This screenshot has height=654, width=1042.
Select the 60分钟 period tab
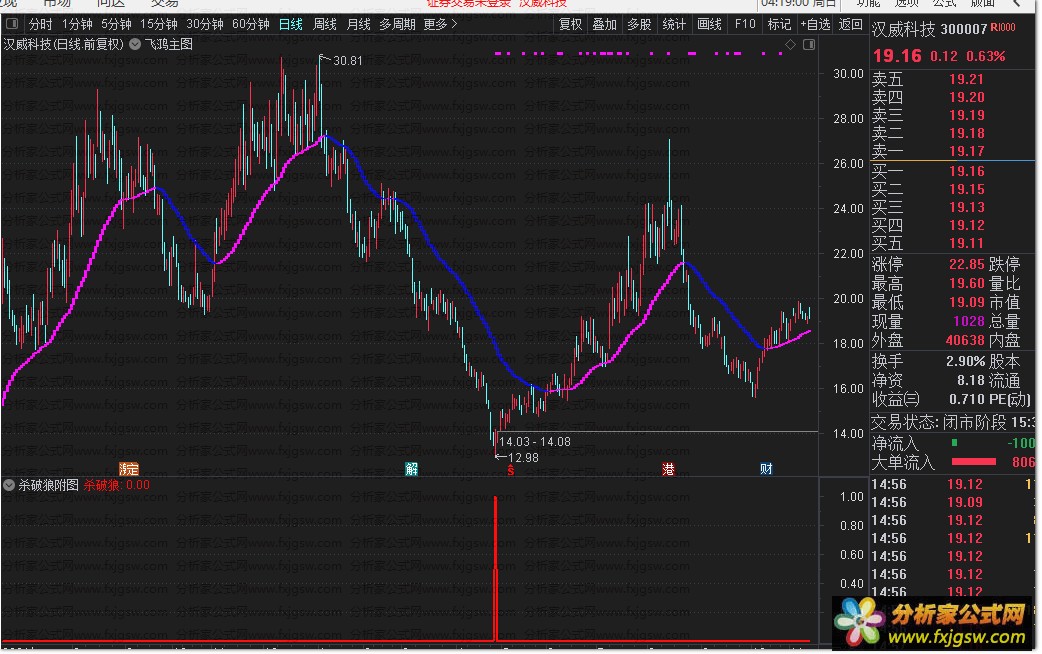tap(251, 25)
